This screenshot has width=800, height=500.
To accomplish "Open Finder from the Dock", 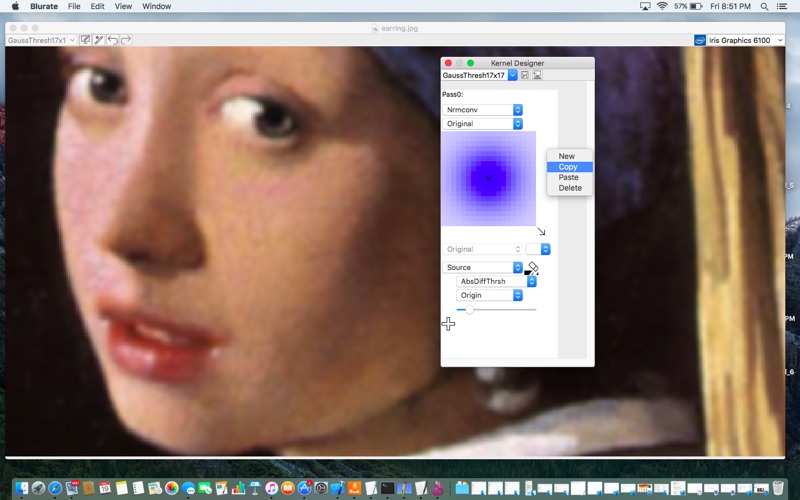I will click(21, 488).
